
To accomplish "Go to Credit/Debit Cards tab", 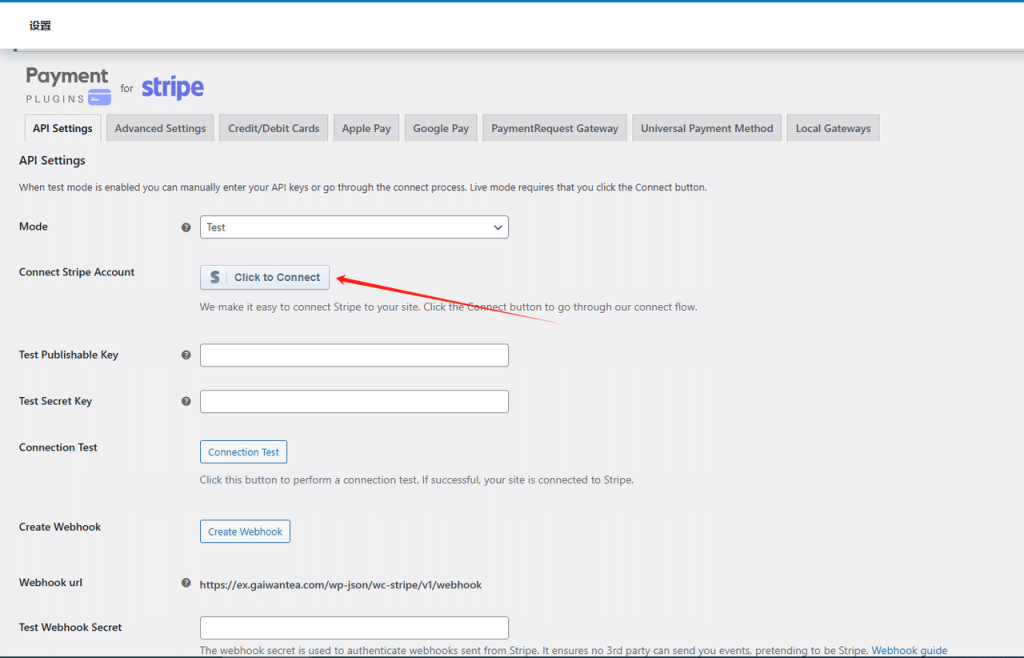I will [273, 128].
